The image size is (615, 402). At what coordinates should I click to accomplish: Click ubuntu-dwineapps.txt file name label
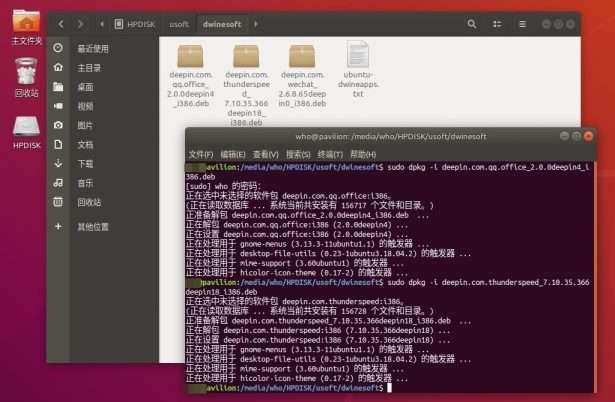(358, 84)
